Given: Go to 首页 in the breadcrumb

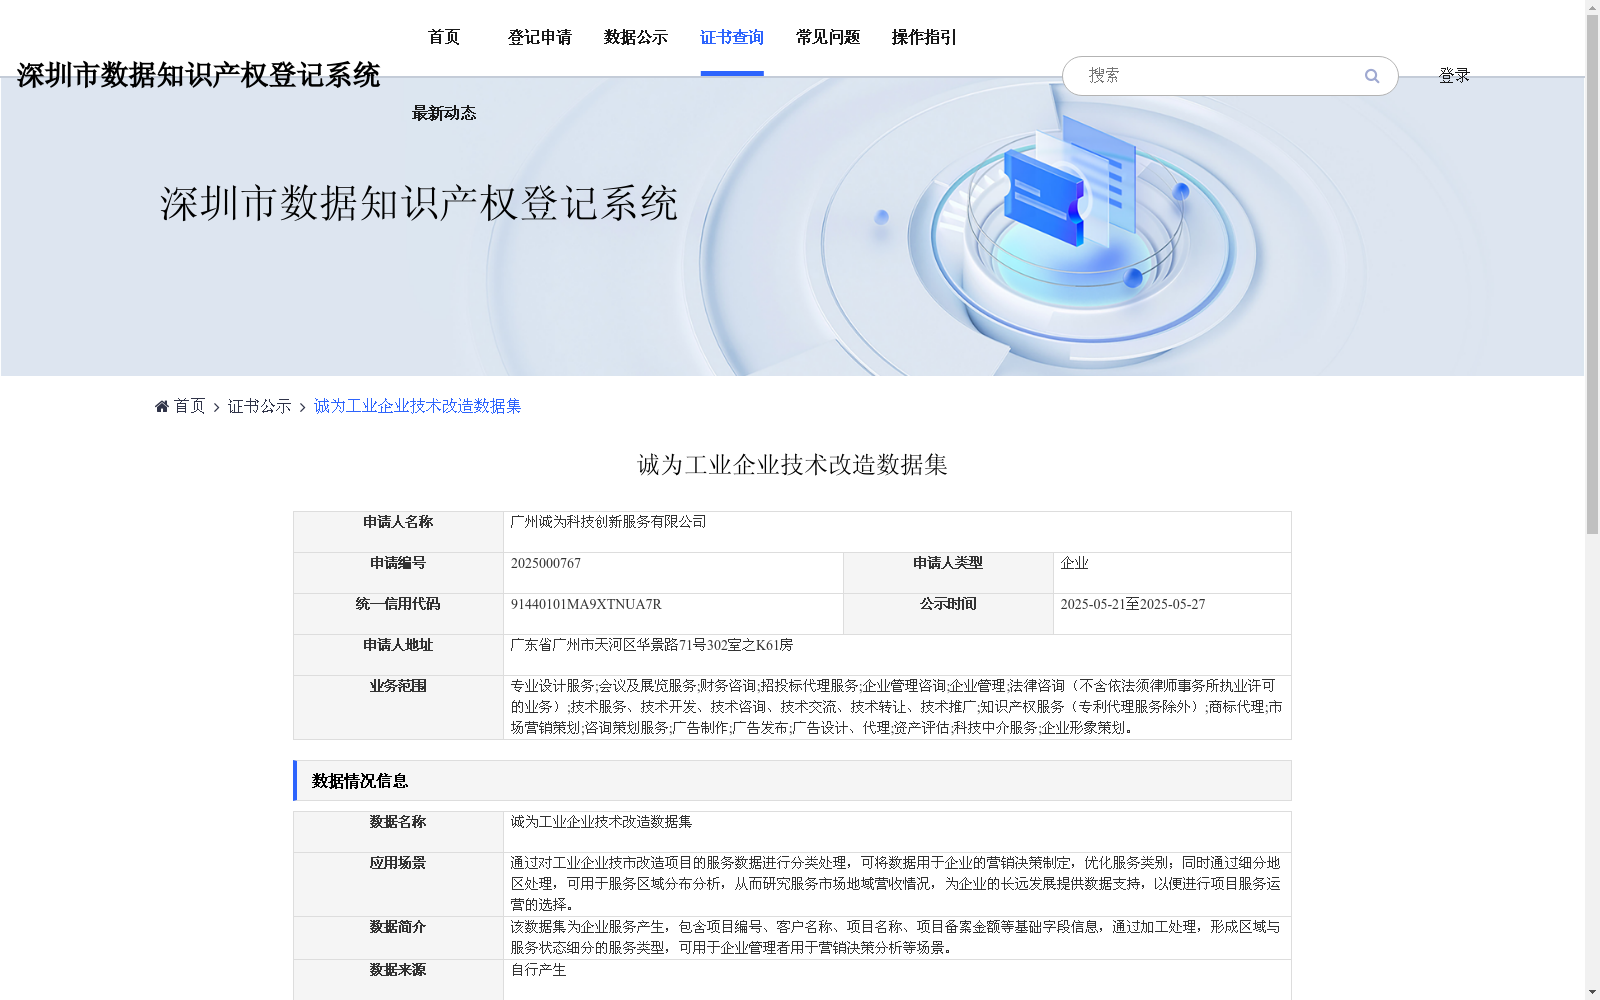Looking at the screenshot, I should [x=189, y=406].
